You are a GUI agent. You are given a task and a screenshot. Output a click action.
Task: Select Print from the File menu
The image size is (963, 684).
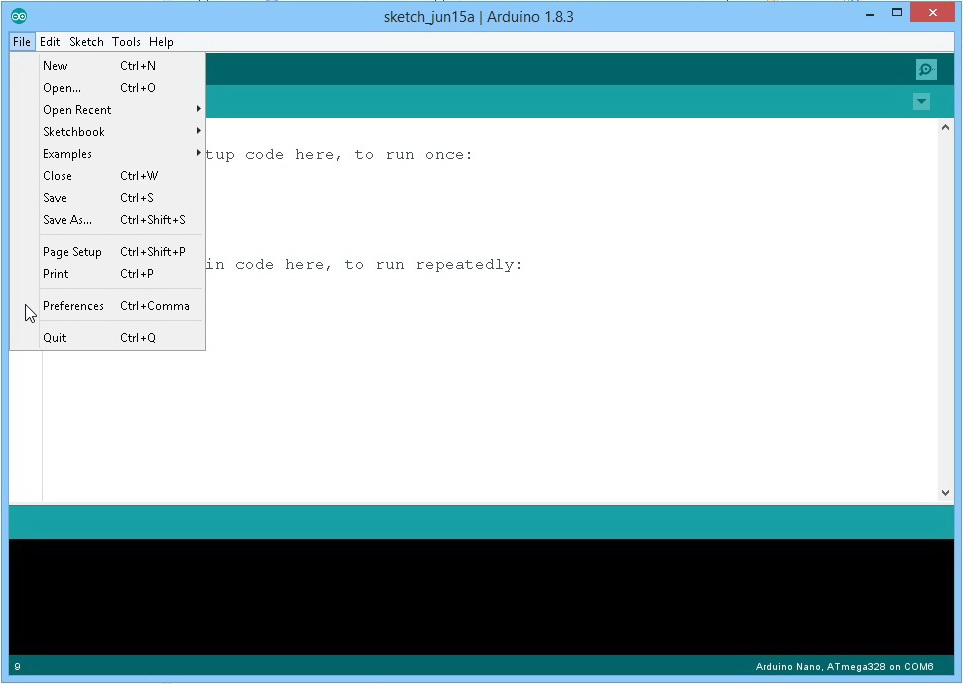coord(56,274)
